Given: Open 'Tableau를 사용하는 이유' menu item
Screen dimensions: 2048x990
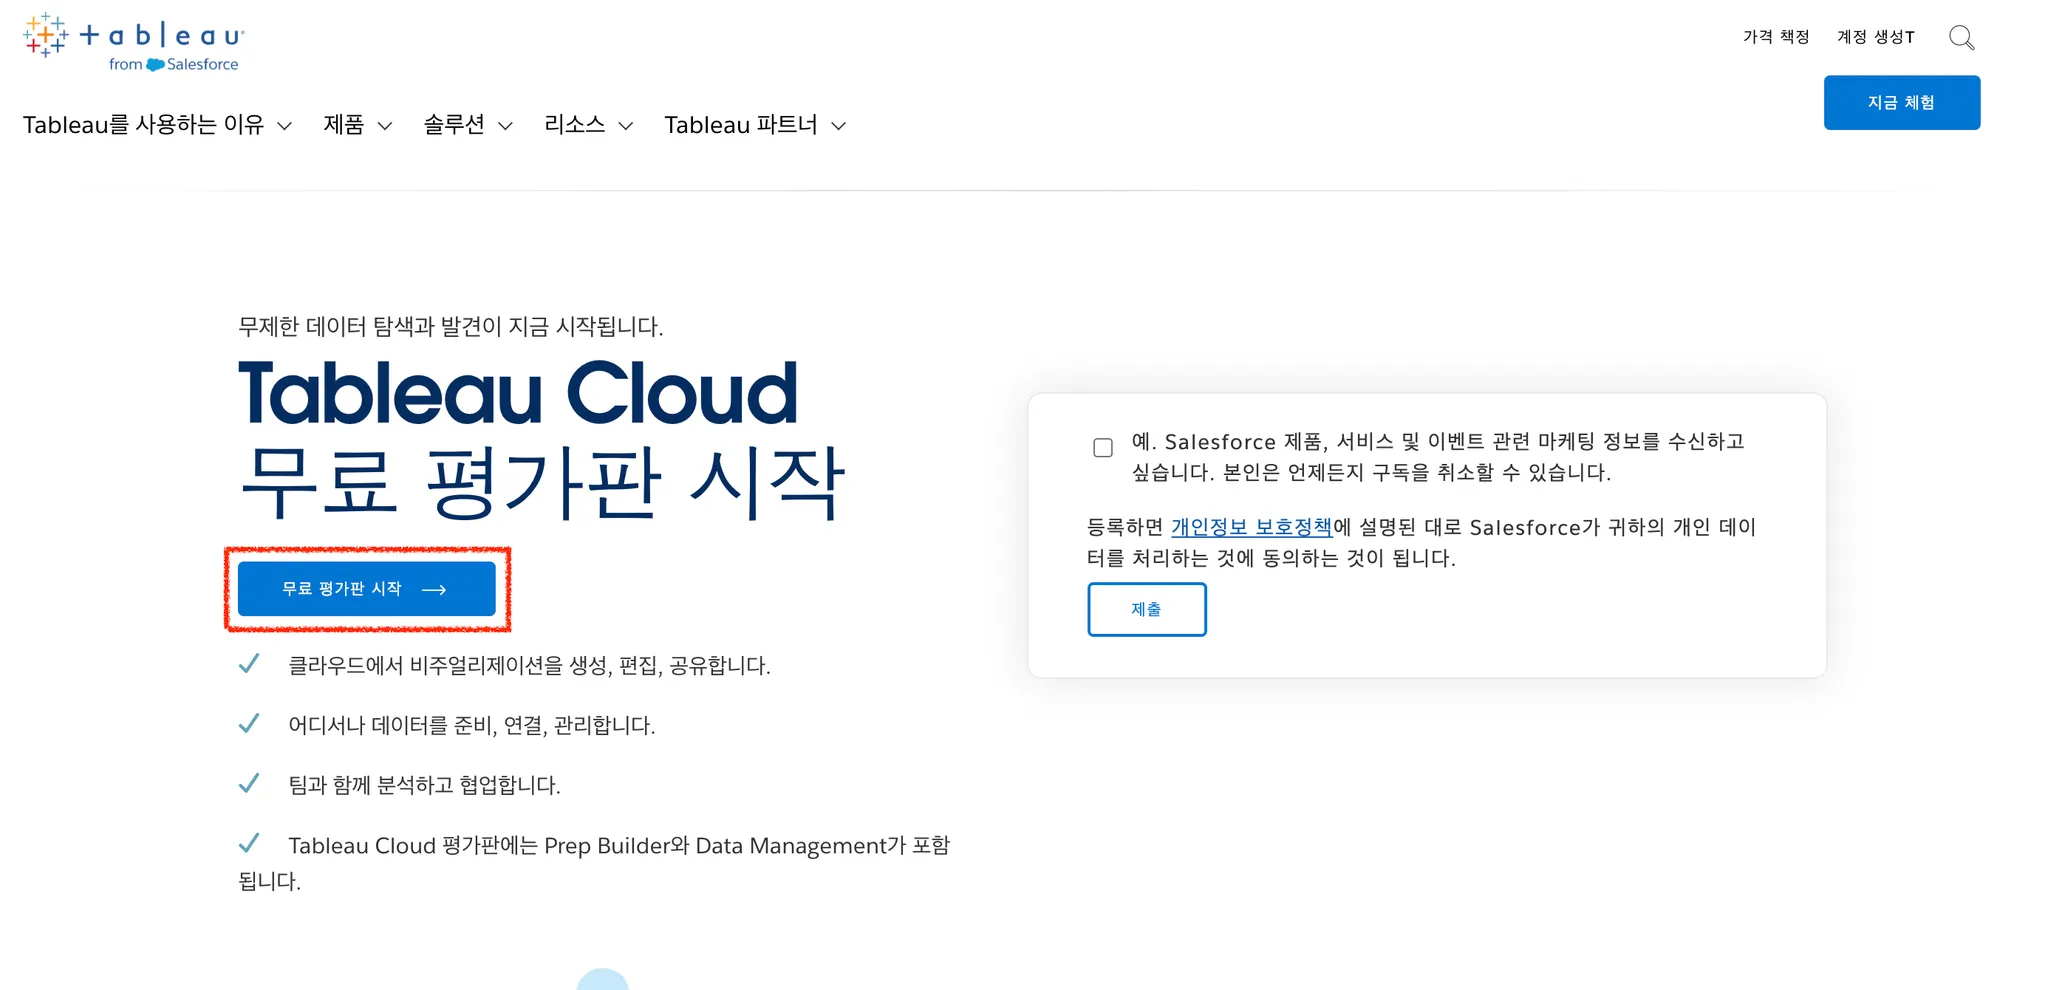Looking at the screenshot, I should [143, 125].
